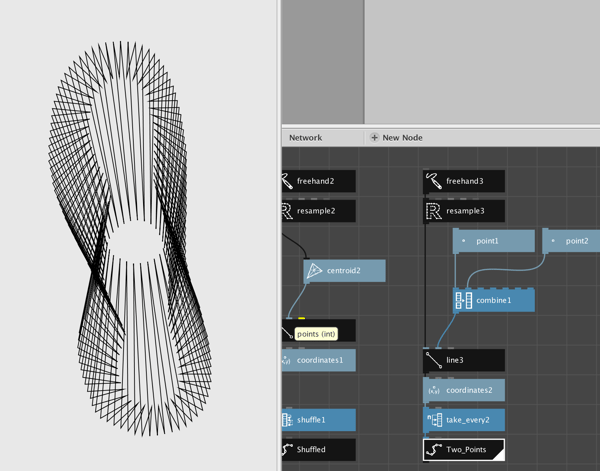This screenshot has width=600, height=471.
Task: Click the freehand3 node pen icon
Action: [x=434, y=181]
